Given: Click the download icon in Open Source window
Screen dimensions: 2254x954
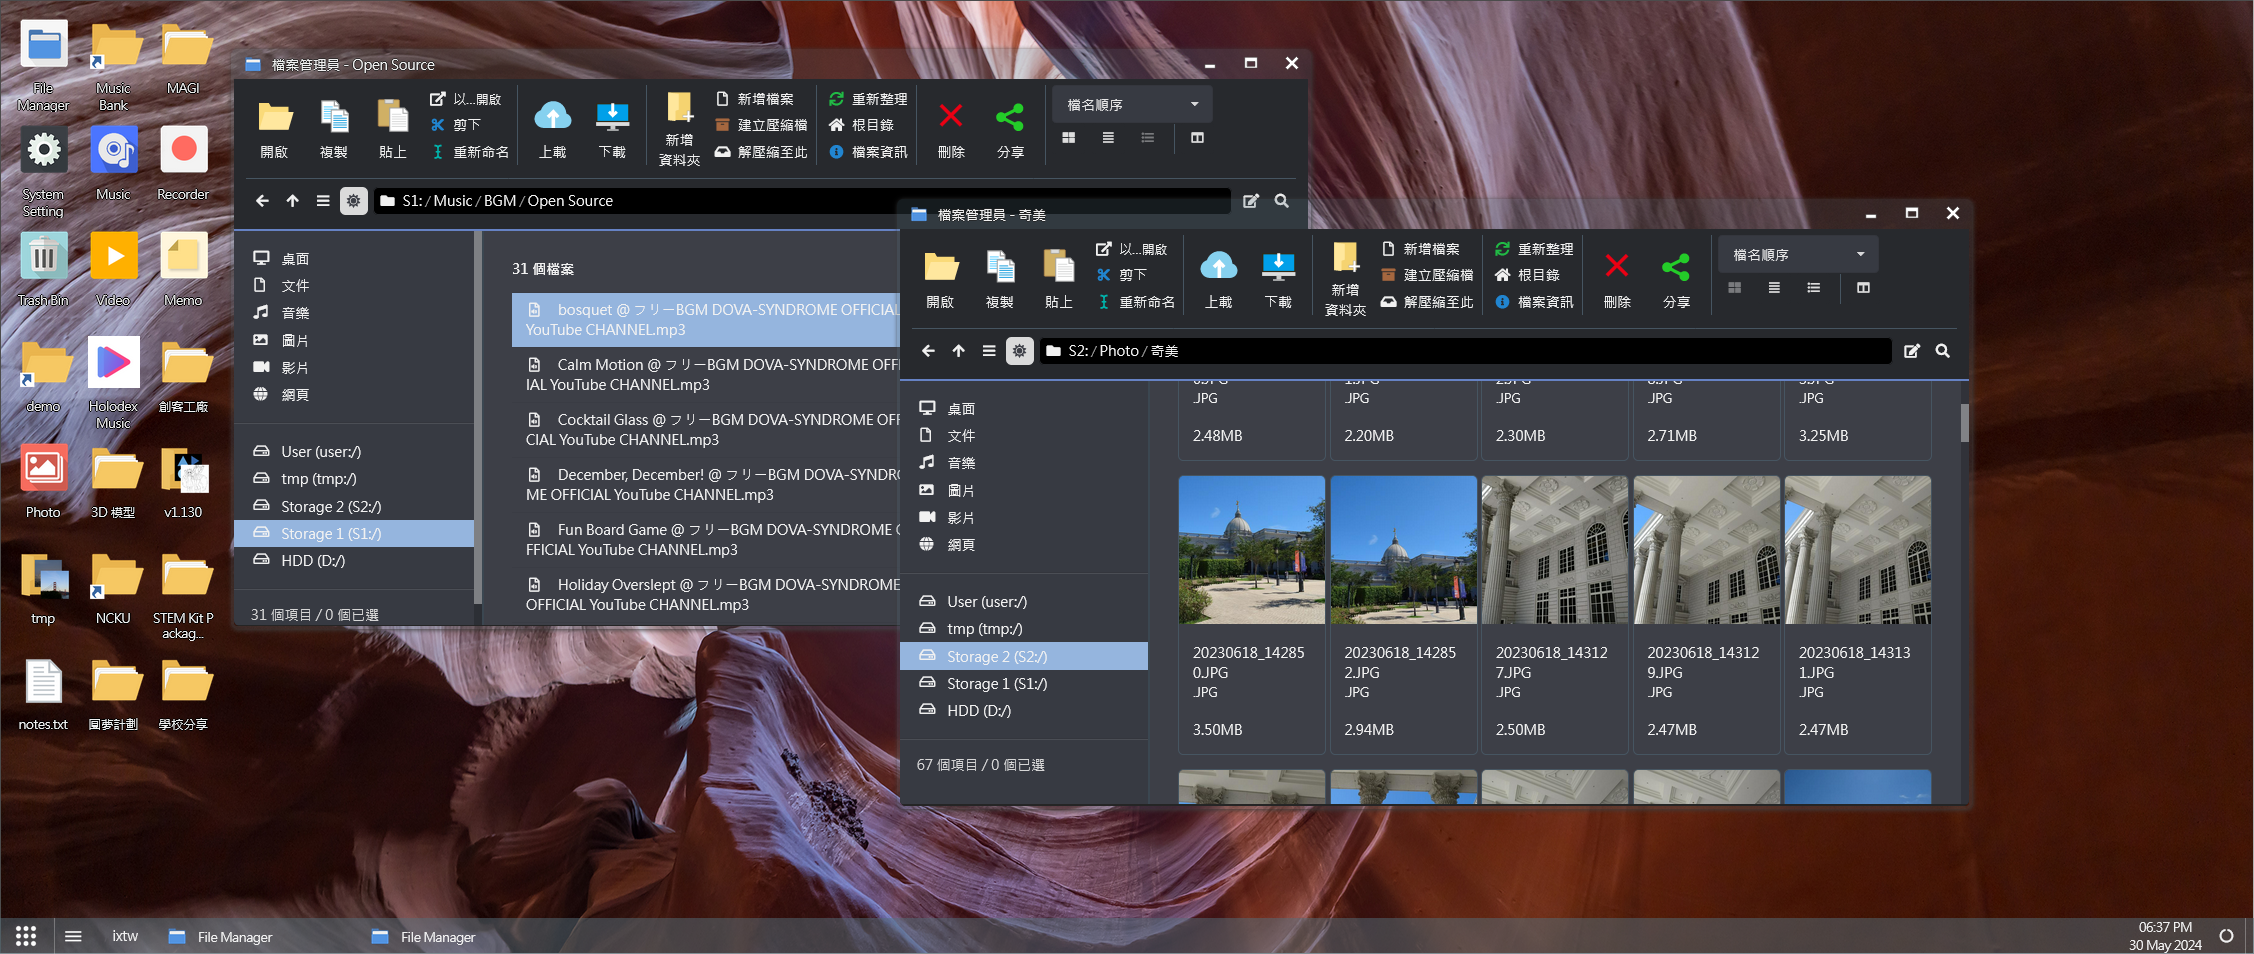Looking at the screenshot, I should [x=612, y=118].
